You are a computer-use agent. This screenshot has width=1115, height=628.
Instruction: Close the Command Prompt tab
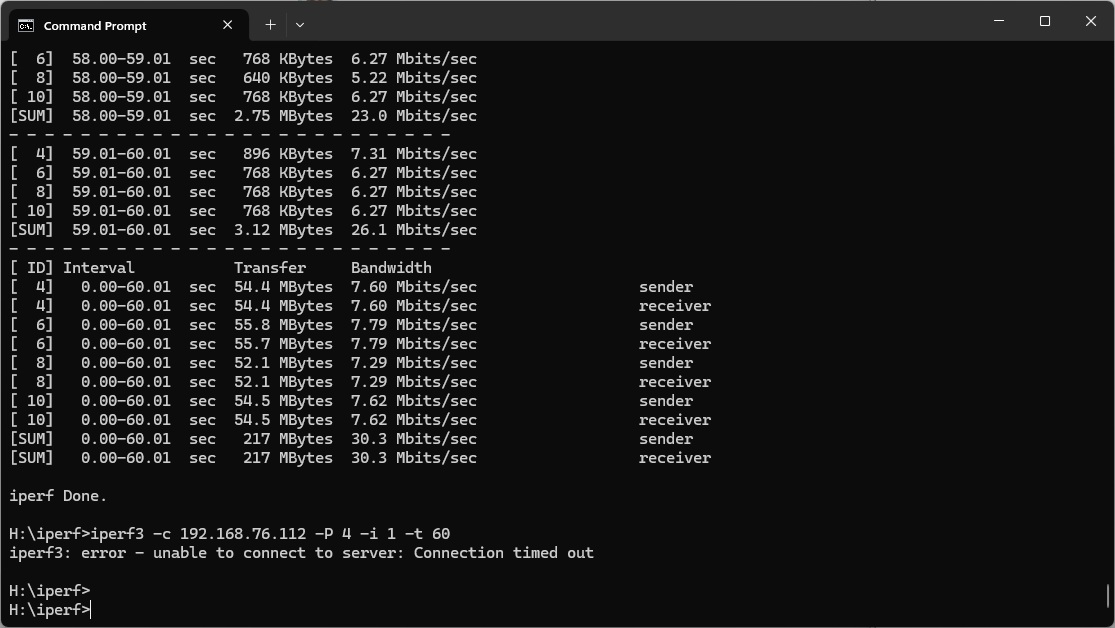(x=228, y=25)
